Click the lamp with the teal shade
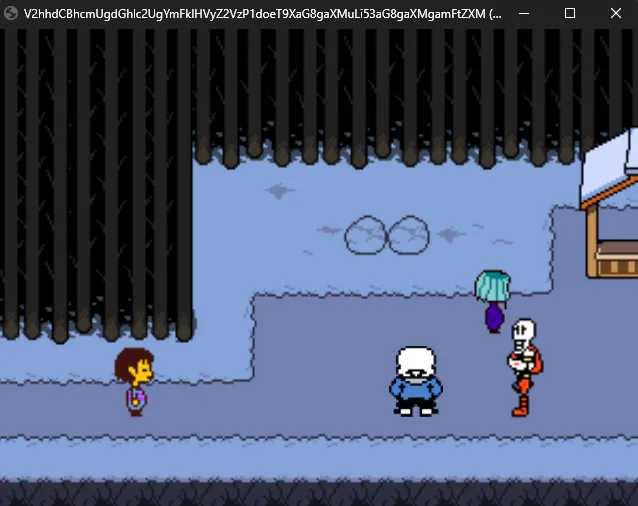The image size is (638, 506). click(494, 301)
